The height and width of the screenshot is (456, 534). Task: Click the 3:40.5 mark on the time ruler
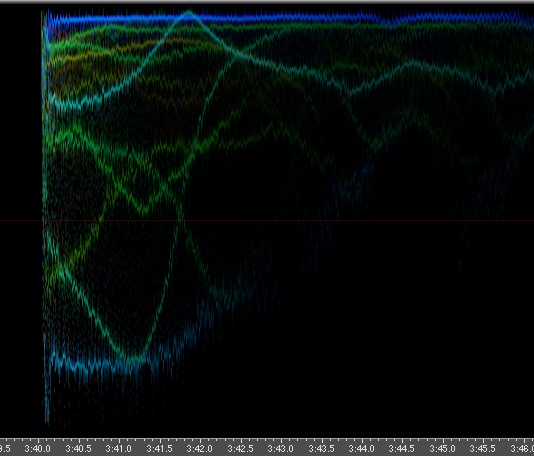pyautogui.click(x=78, y=449)
